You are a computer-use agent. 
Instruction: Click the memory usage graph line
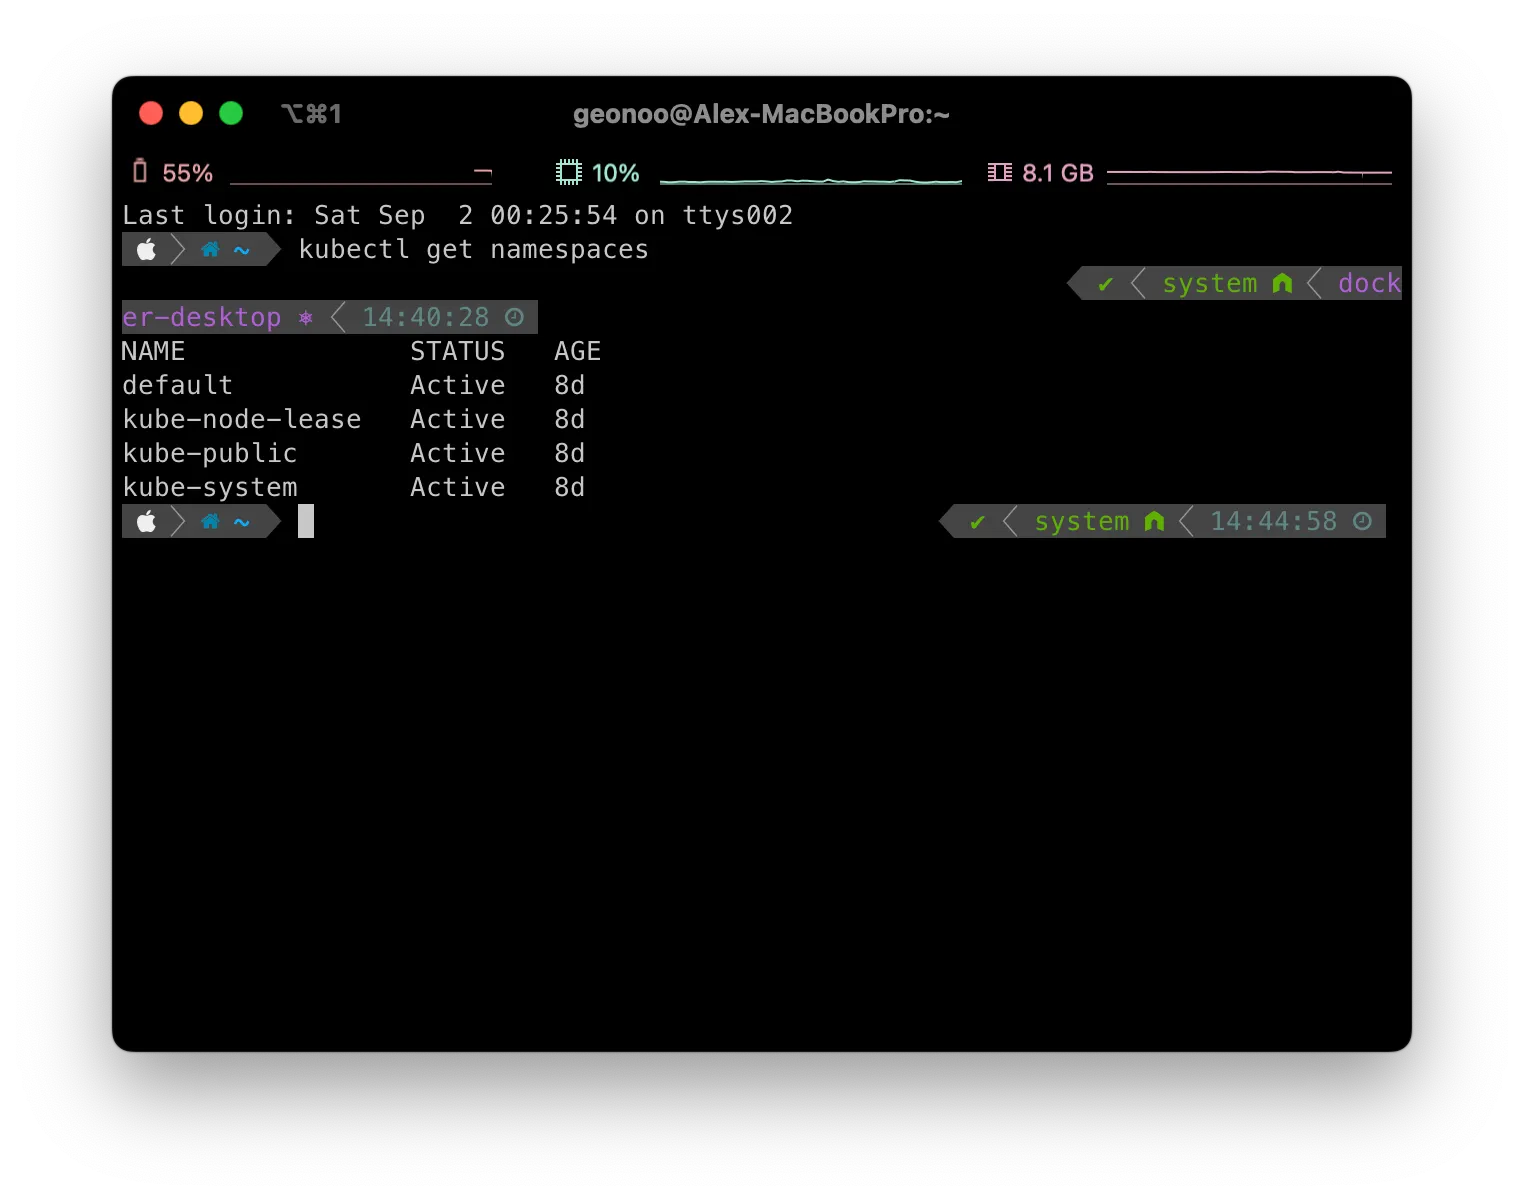pyautogui.click(x=1249, y=176)
